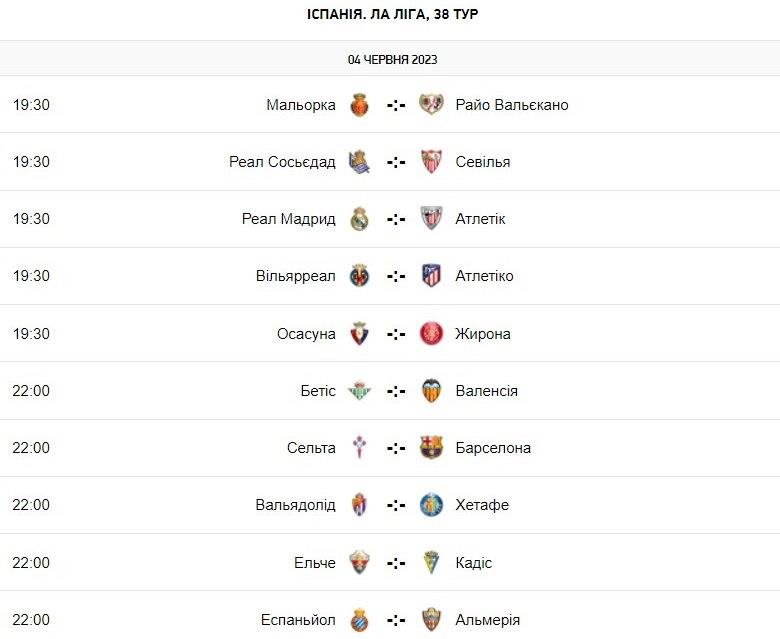Click the Вільярреал yellow crest icon
The height and width of the screenshot is (639, 780).
pyautogui.click(x=360, y=276)
